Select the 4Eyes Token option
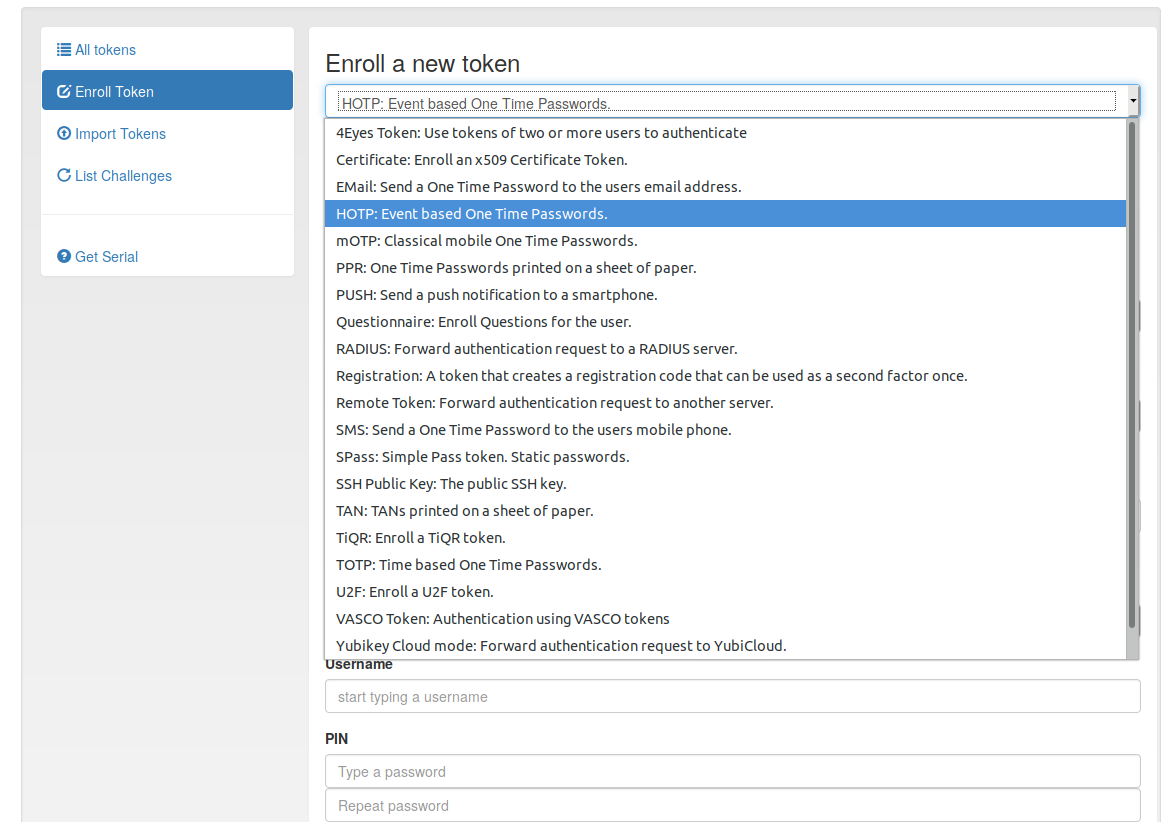 coord(726,132)
